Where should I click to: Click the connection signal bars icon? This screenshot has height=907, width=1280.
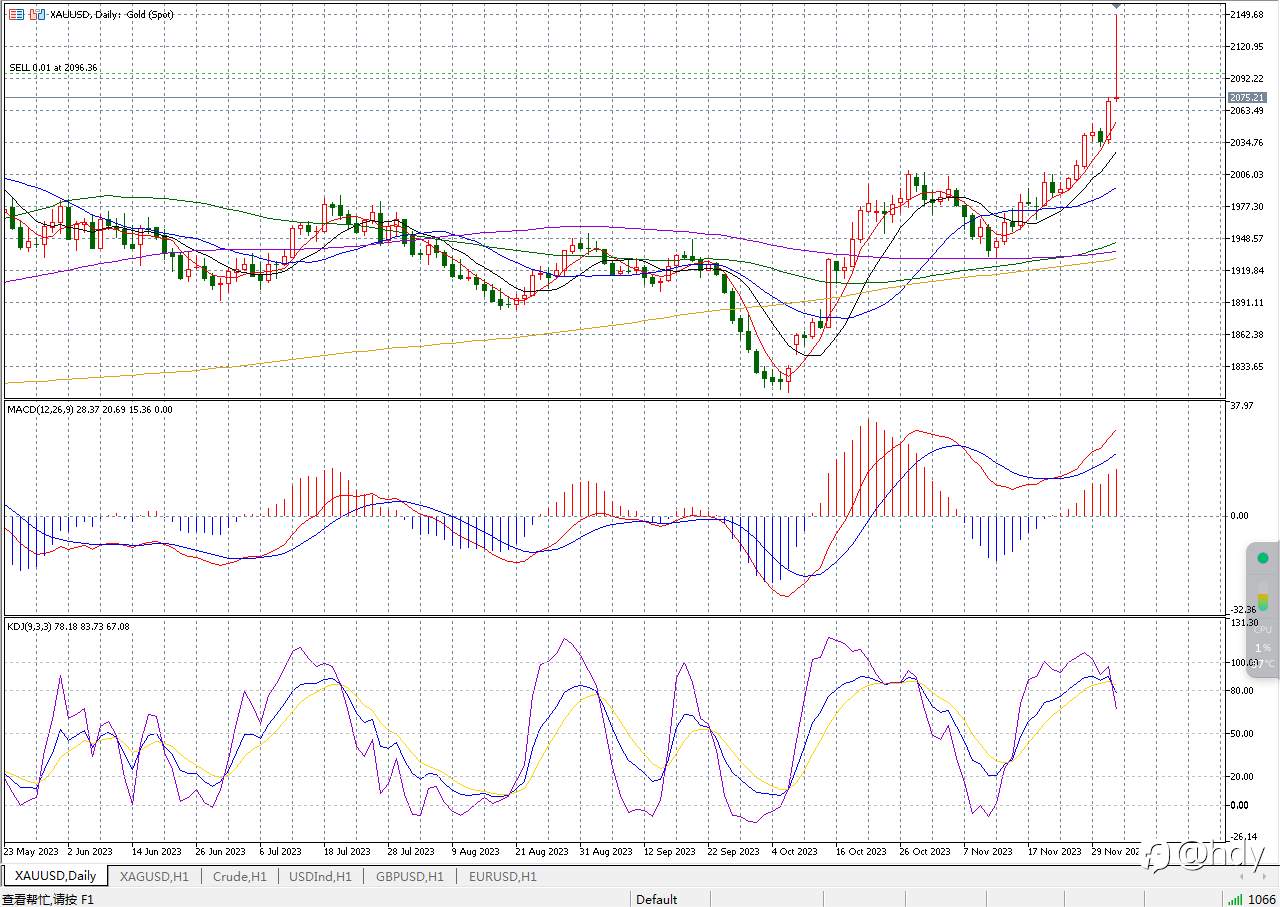(x=1236, y=899)
